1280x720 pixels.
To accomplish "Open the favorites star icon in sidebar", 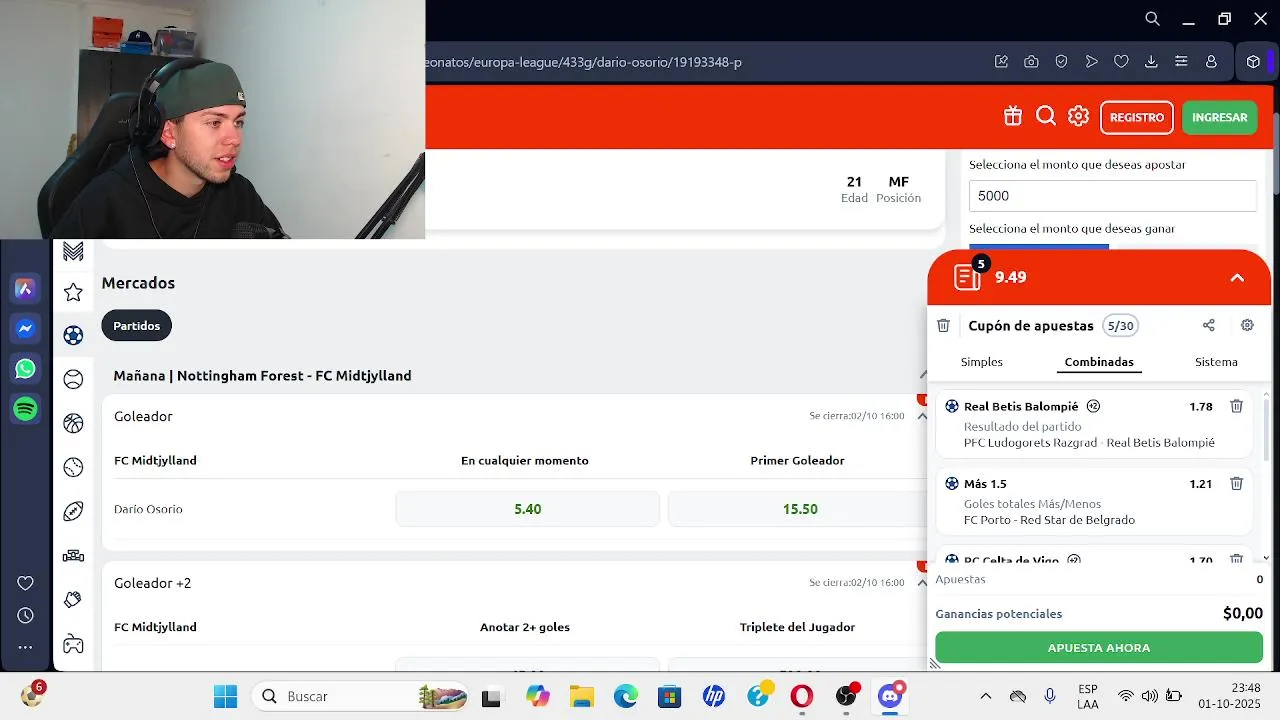I will click(x=73, y=292).
